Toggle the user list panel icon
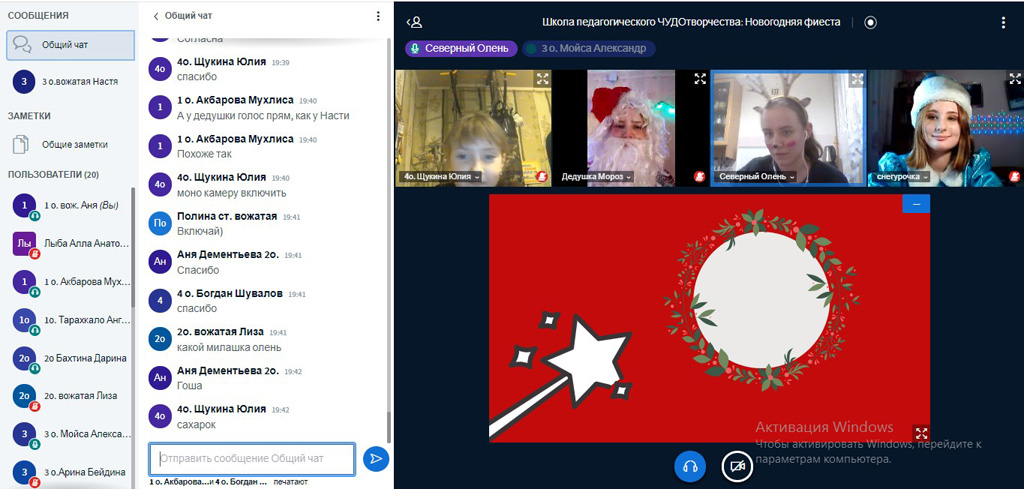The width and height of the screenshot is (1024, 489). tap(415, 22)
